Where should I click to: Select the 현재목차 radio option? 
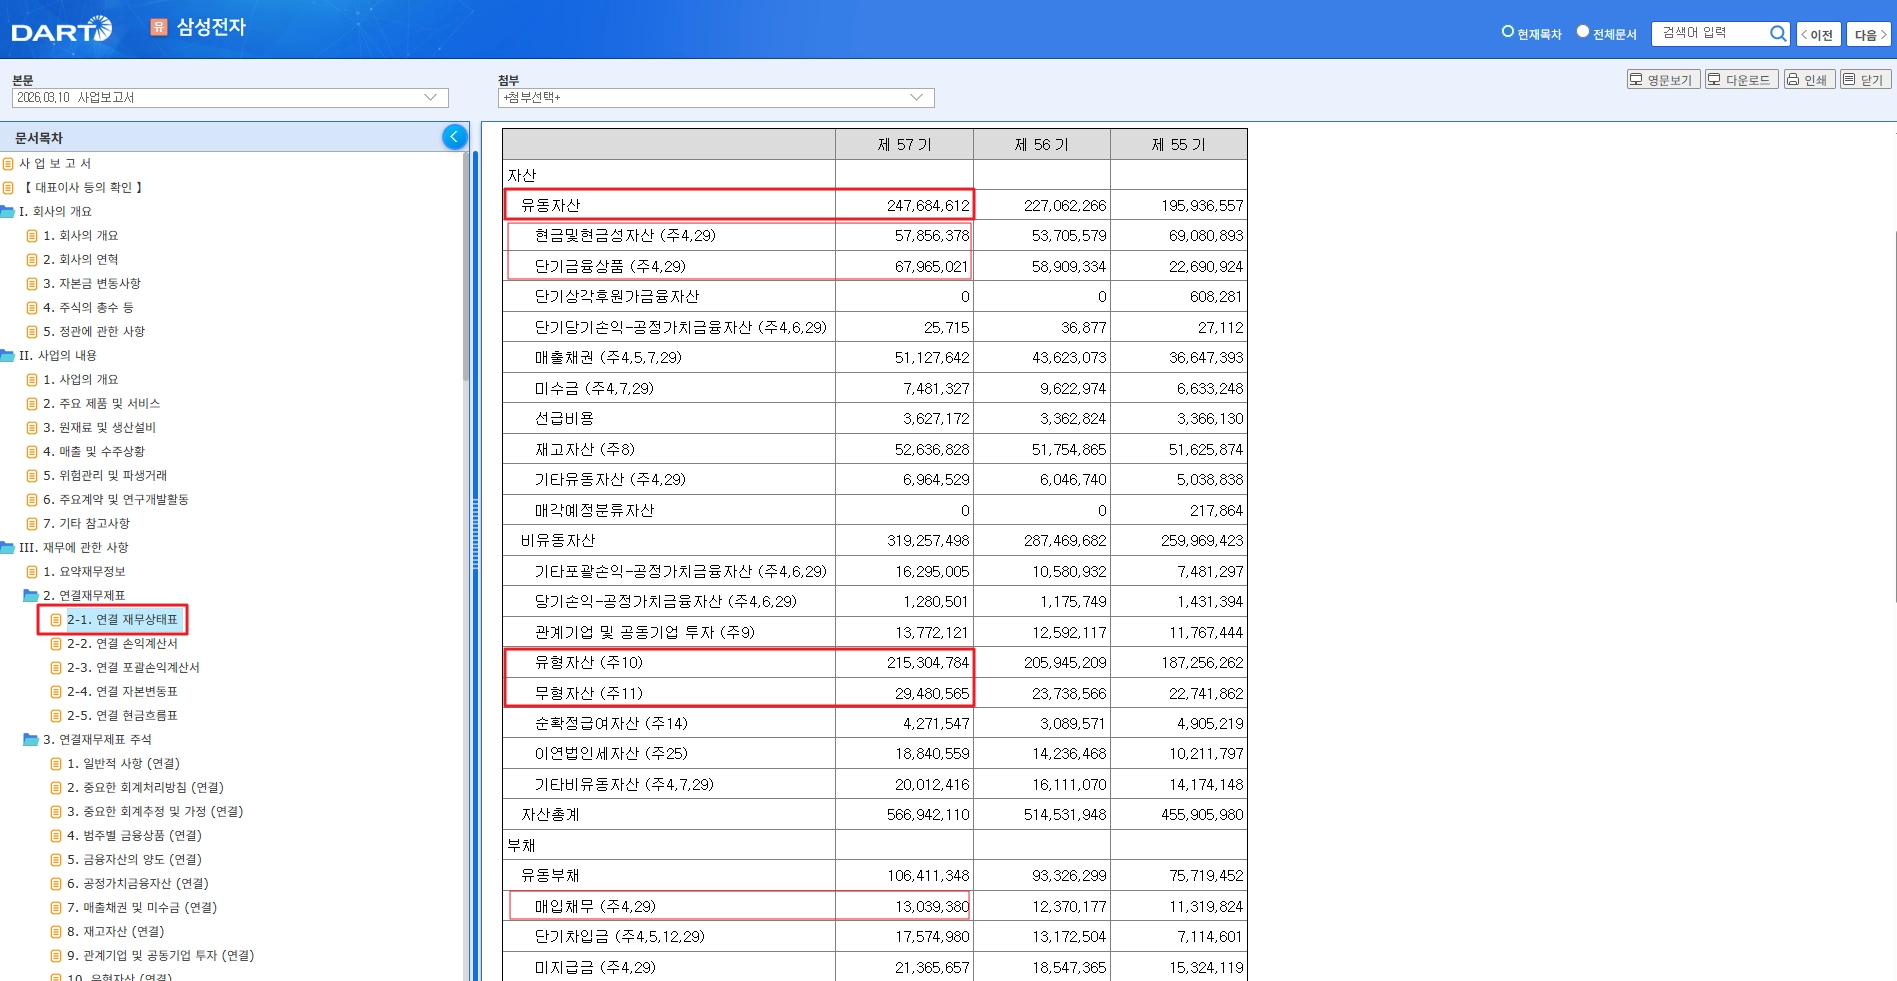pos(1507,32)
